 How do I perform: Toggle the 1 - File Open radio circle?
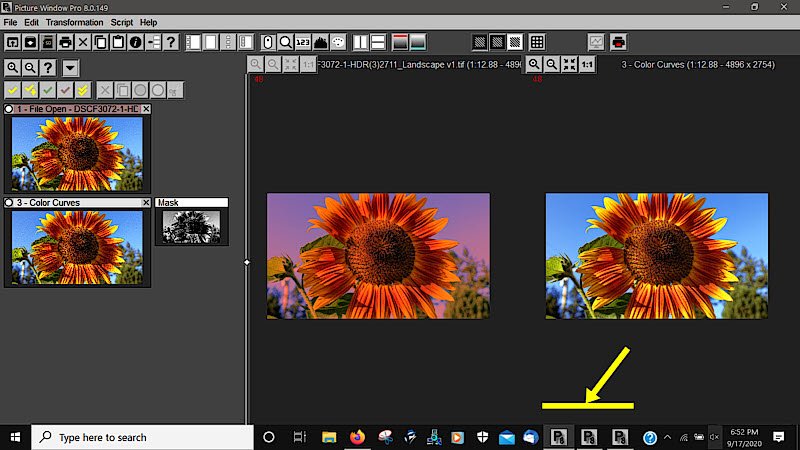[9, 109]
